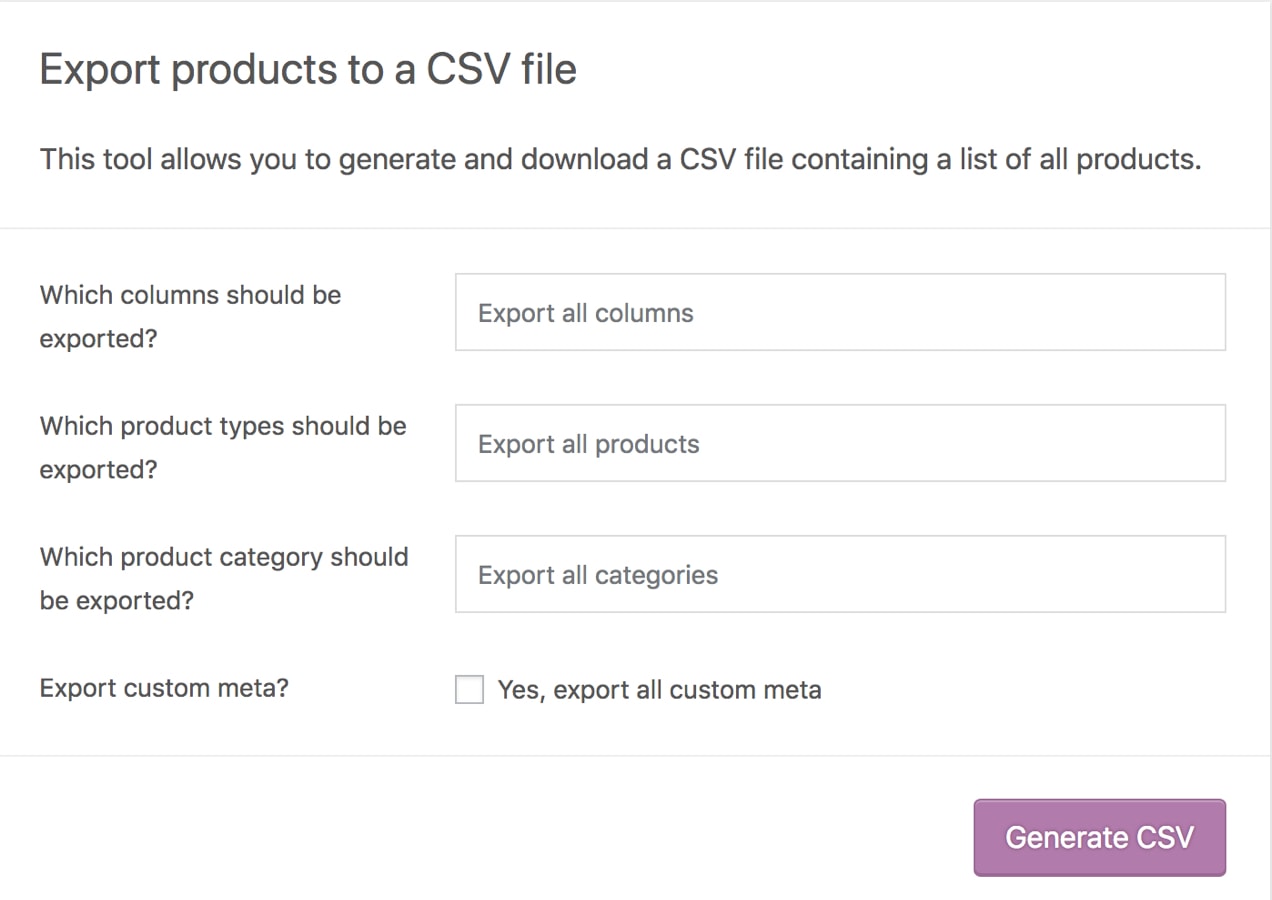Open the "Export all categories" selector
1272x900 pixels.
click(x=840, y=574)
